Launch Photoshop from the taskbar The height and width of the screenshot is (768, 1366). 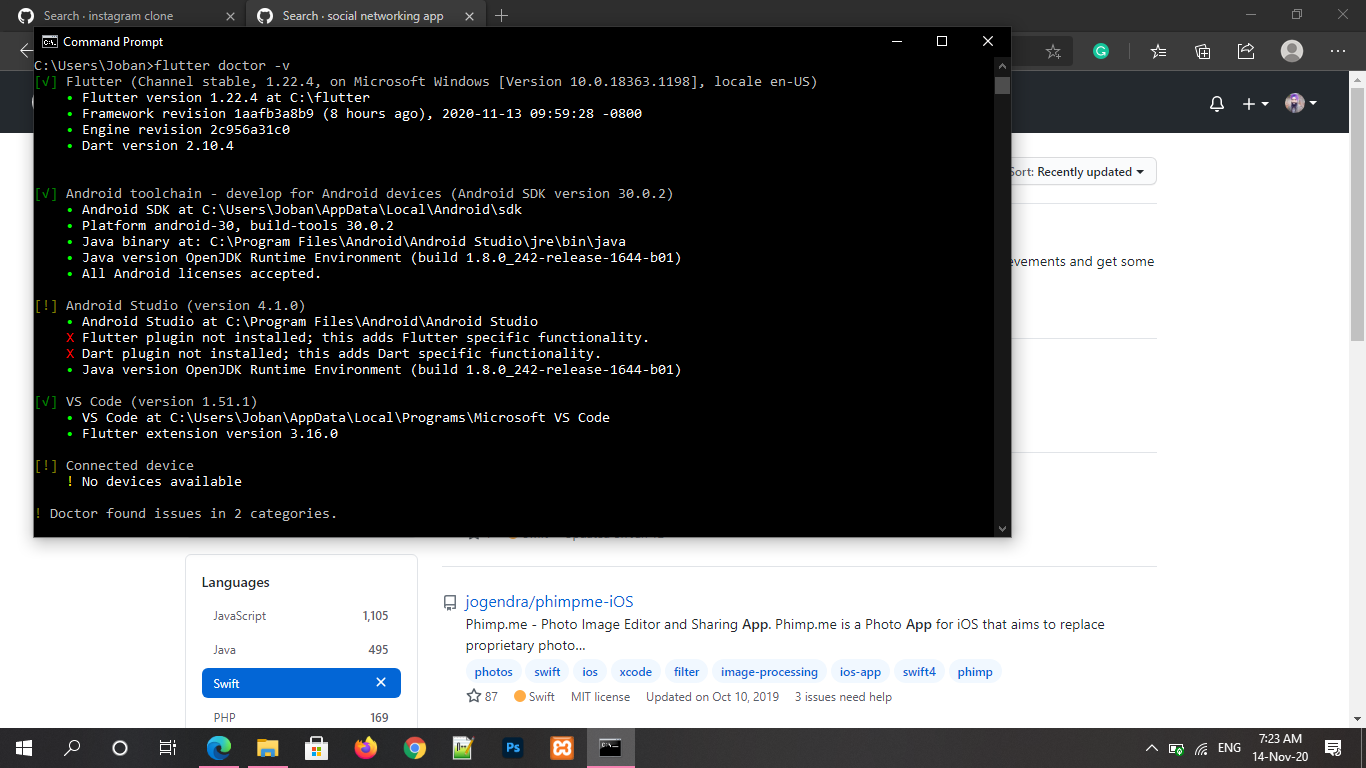[x=513, y=747]
